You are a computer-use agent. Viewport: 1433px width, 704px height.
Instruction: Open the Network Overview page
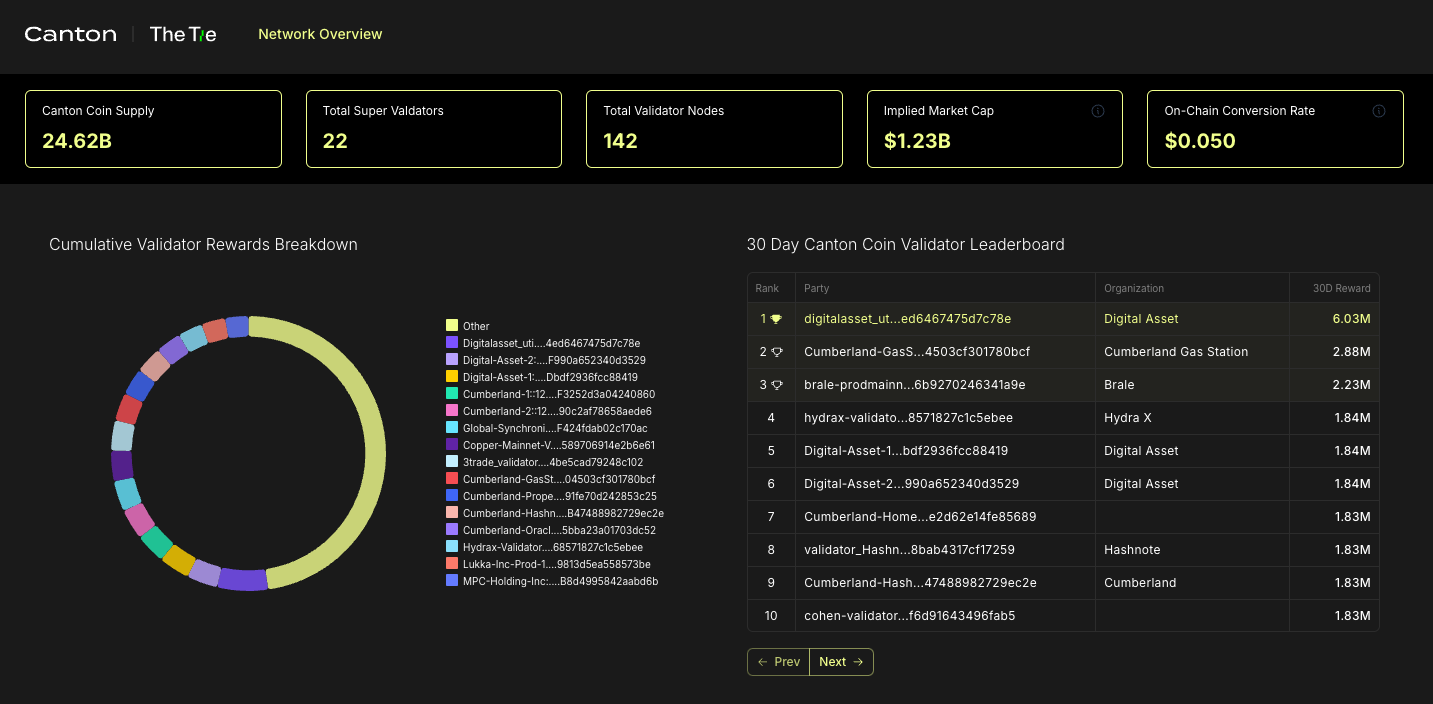pyautogui.click(x=320, y=33)
